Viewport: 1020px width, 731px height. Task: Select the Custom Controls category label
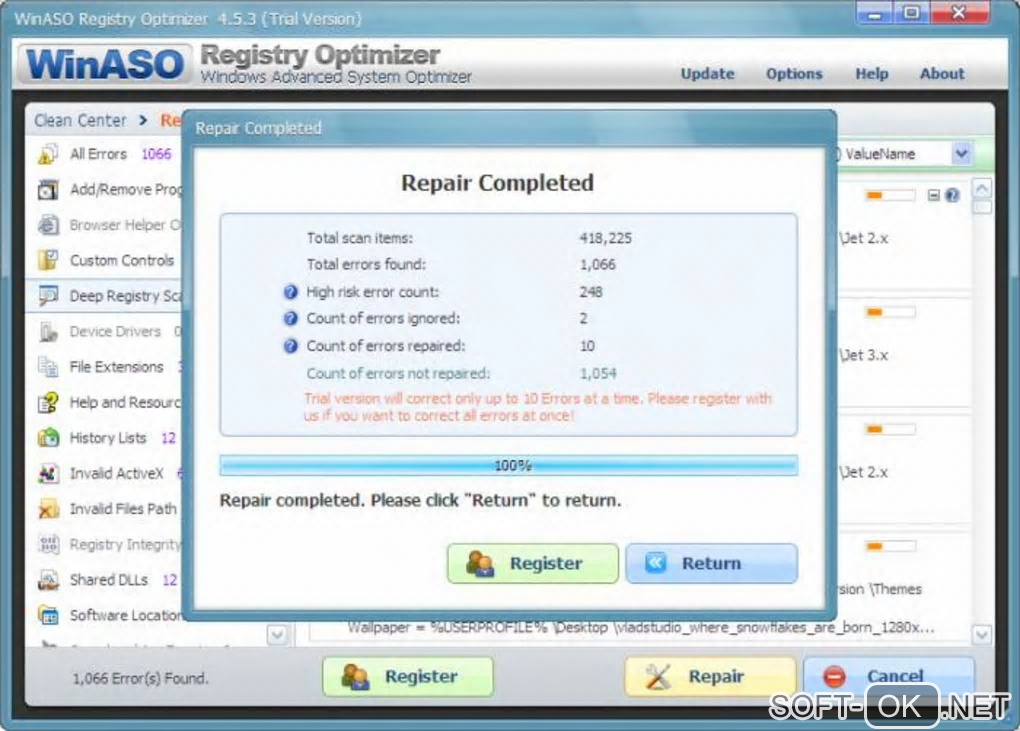[x=122, y=261]
